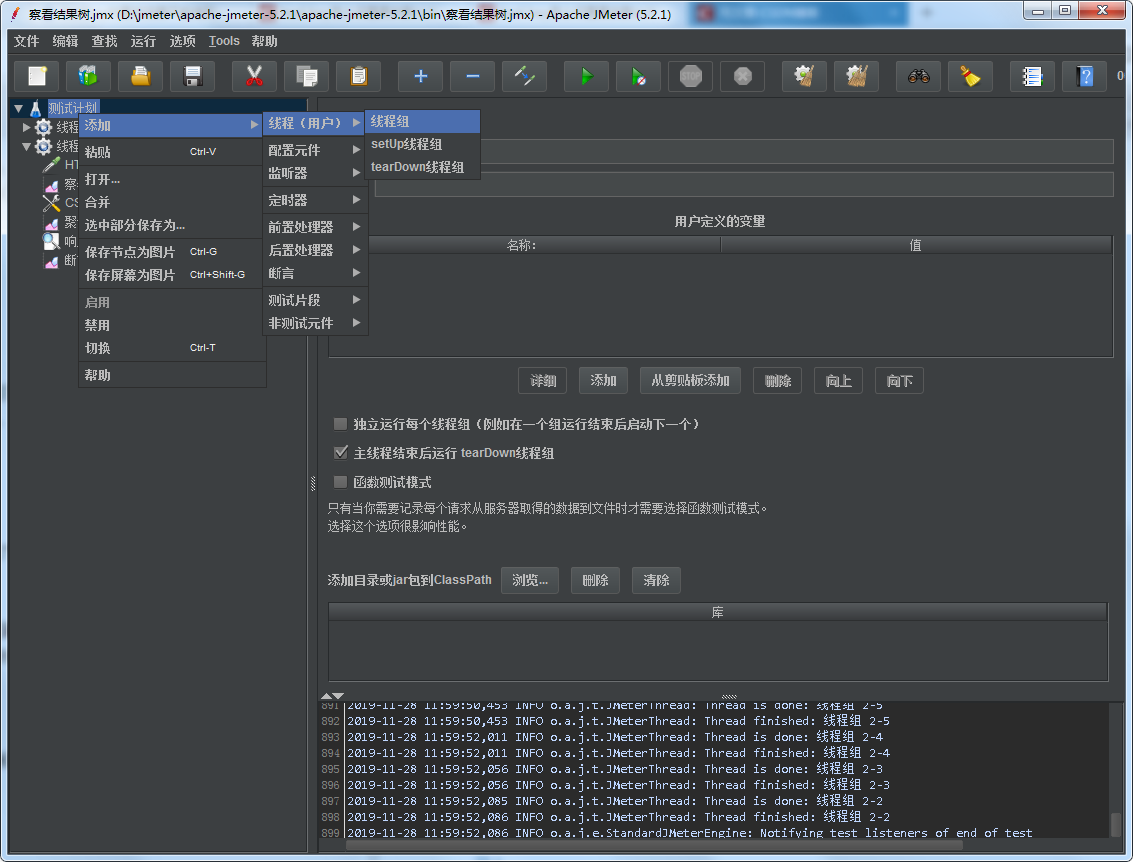1133x862 pixels.
Task: Enable 函数测试模式 checkbox
Action: pyautogui.click(x=340, y=482)
